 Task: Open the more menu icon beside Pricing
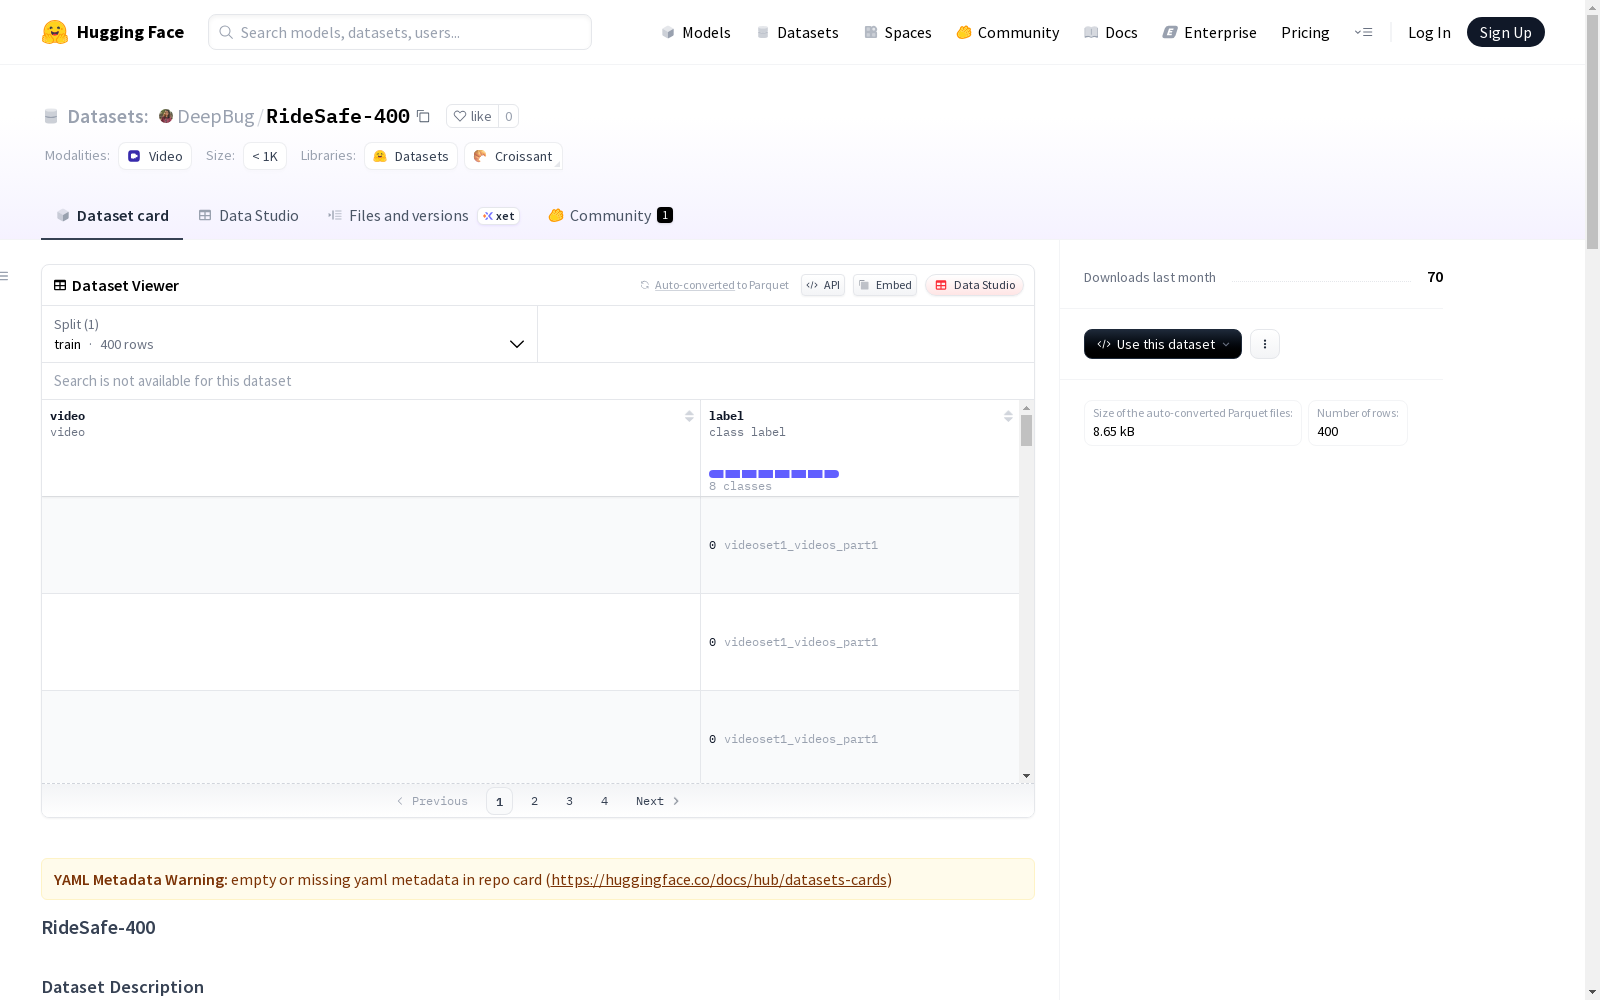[1363, 32]
